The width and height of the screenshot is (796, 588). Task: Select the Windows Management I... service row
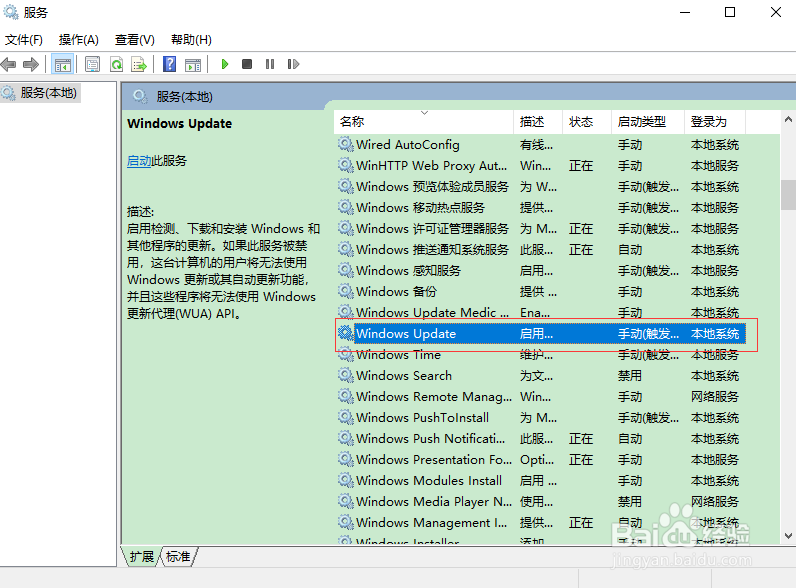pyautogui.click(x=540, y=522)
